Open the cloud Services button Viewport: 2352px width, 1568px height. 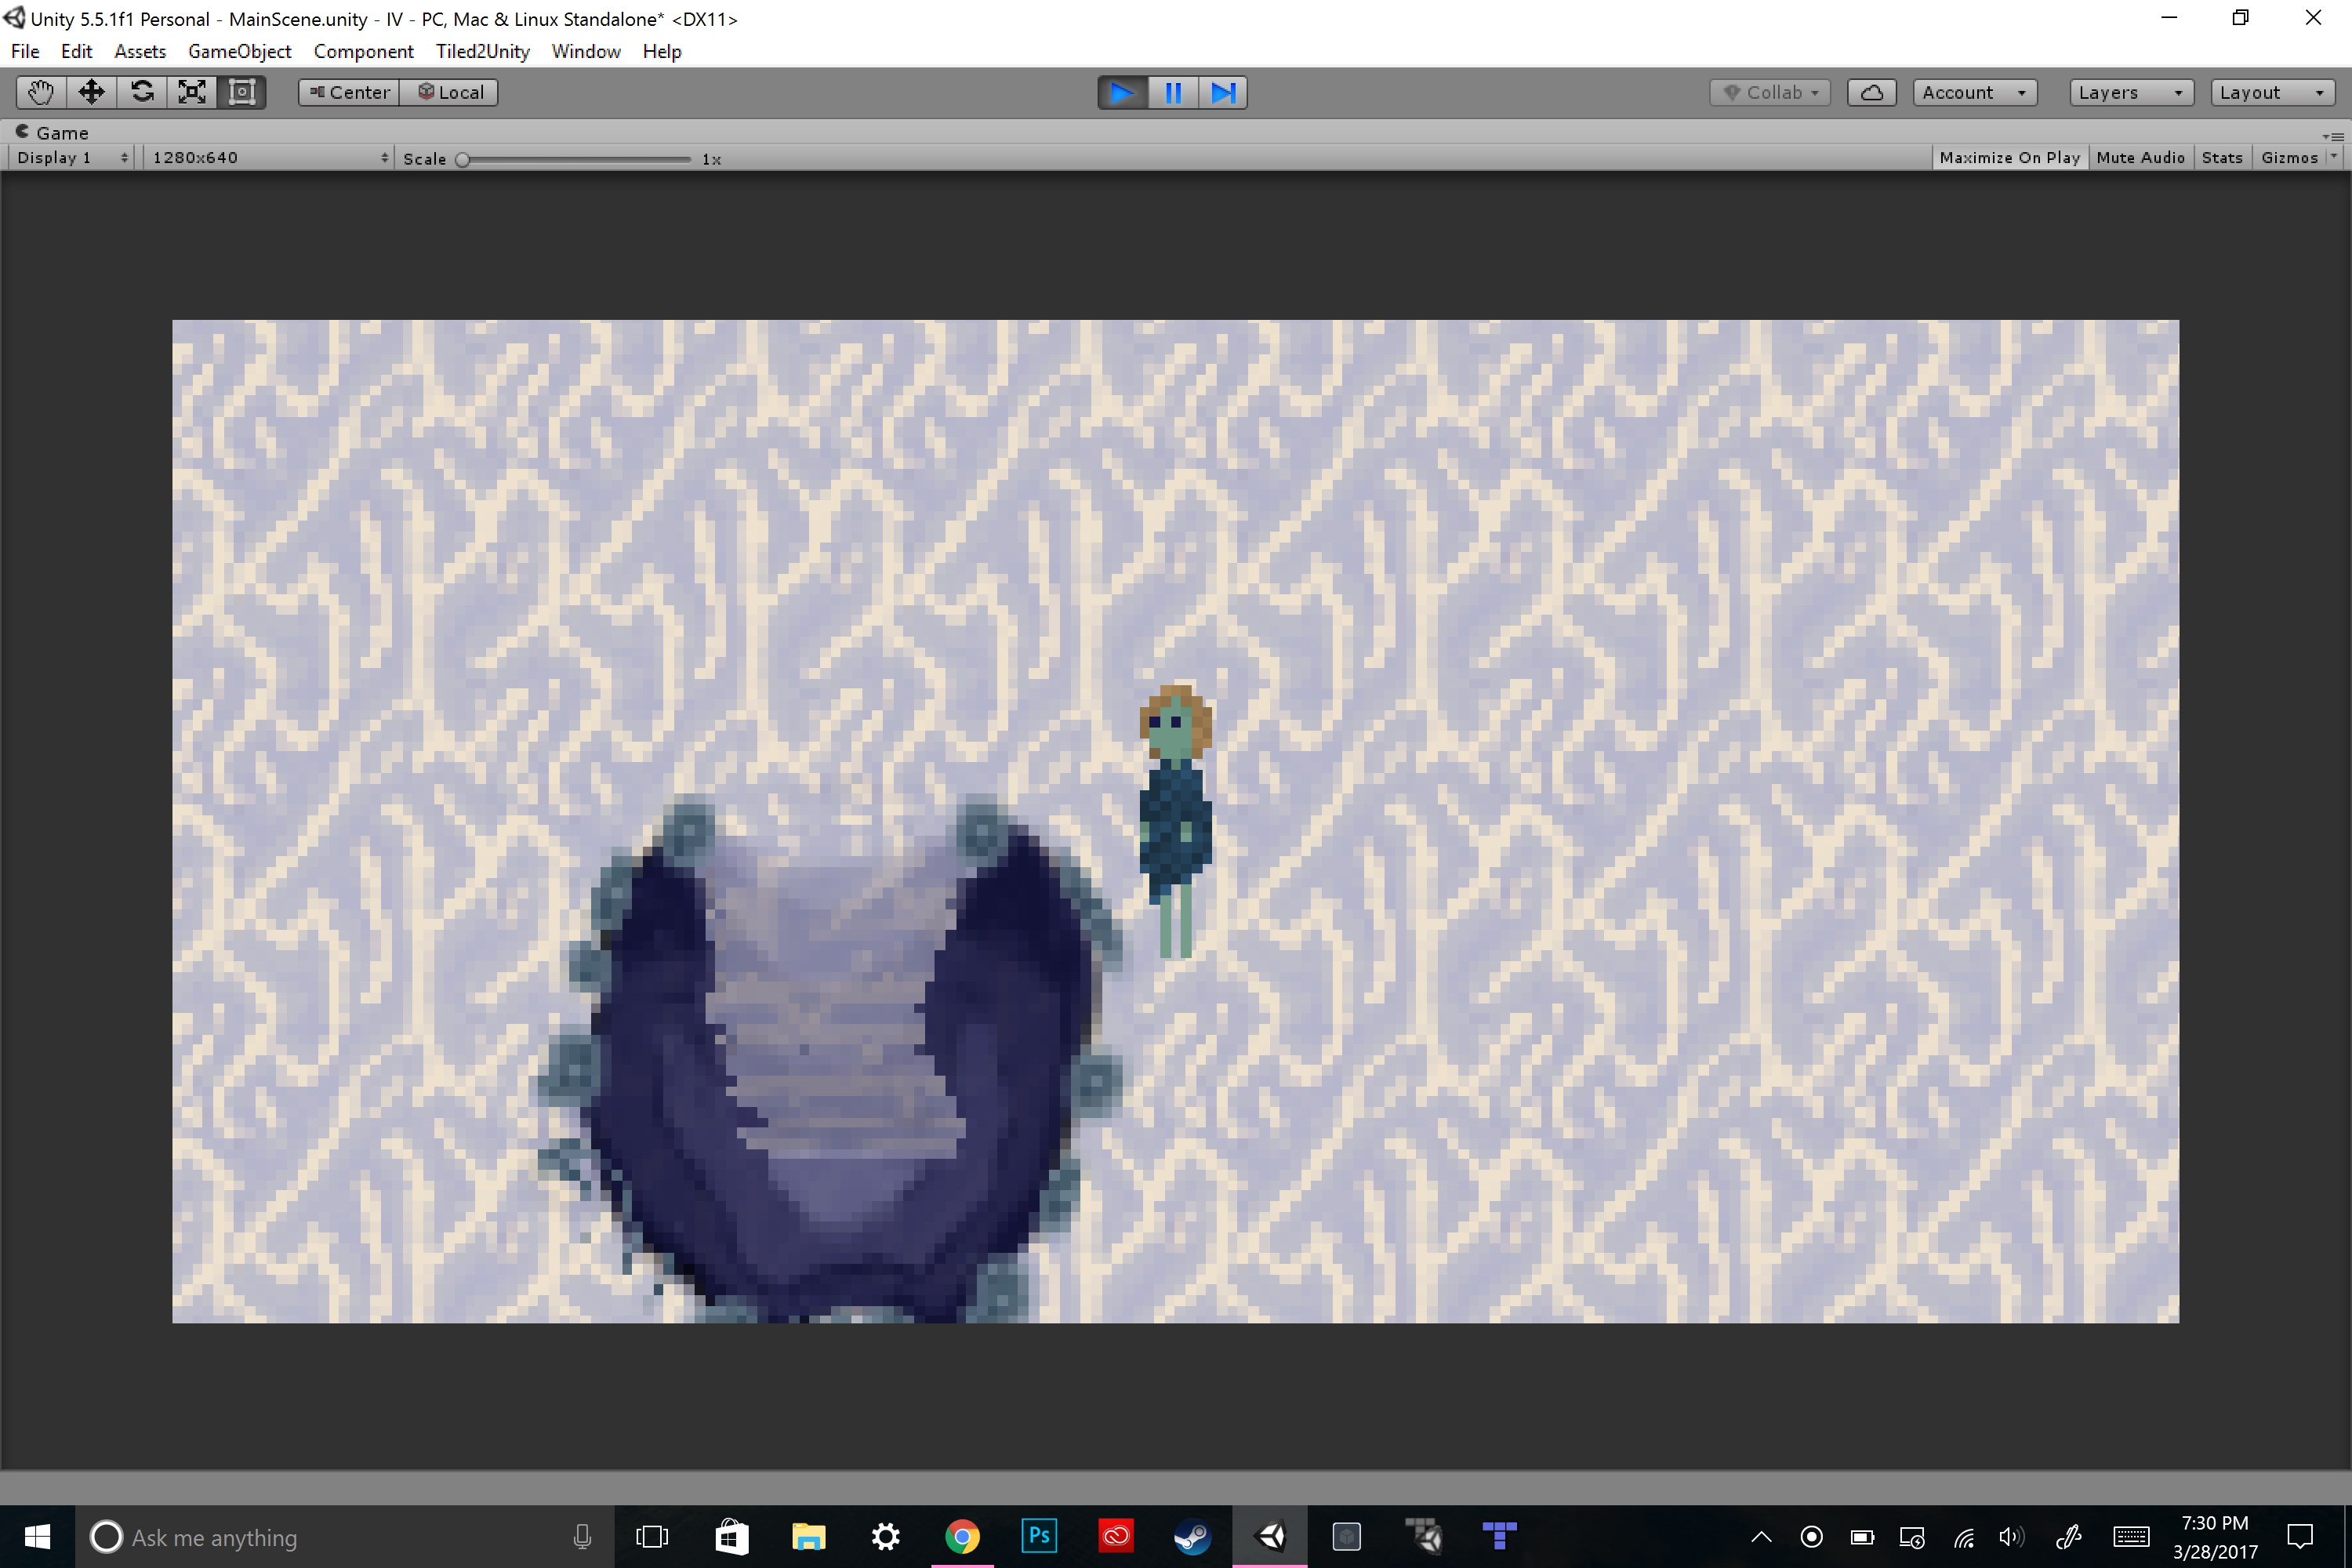[1872, 92]
